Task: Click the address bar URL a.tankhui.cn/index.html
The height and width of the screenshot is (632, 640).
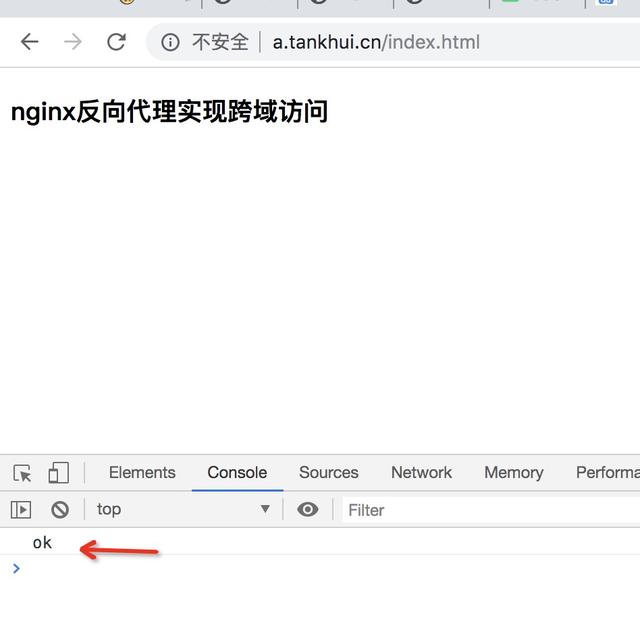Action: (x=376, y=42)
